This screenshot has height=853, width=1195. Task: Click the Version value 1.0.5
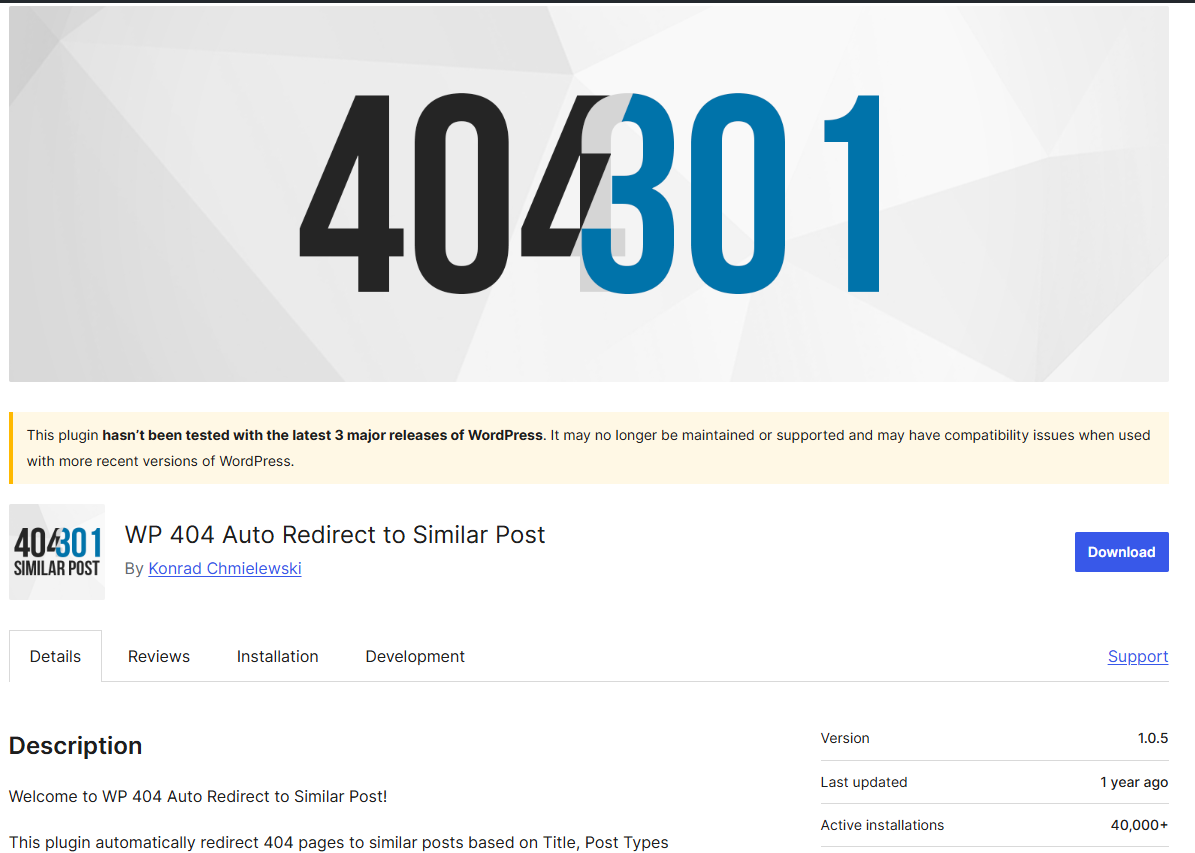click(x=1152, y=738)
